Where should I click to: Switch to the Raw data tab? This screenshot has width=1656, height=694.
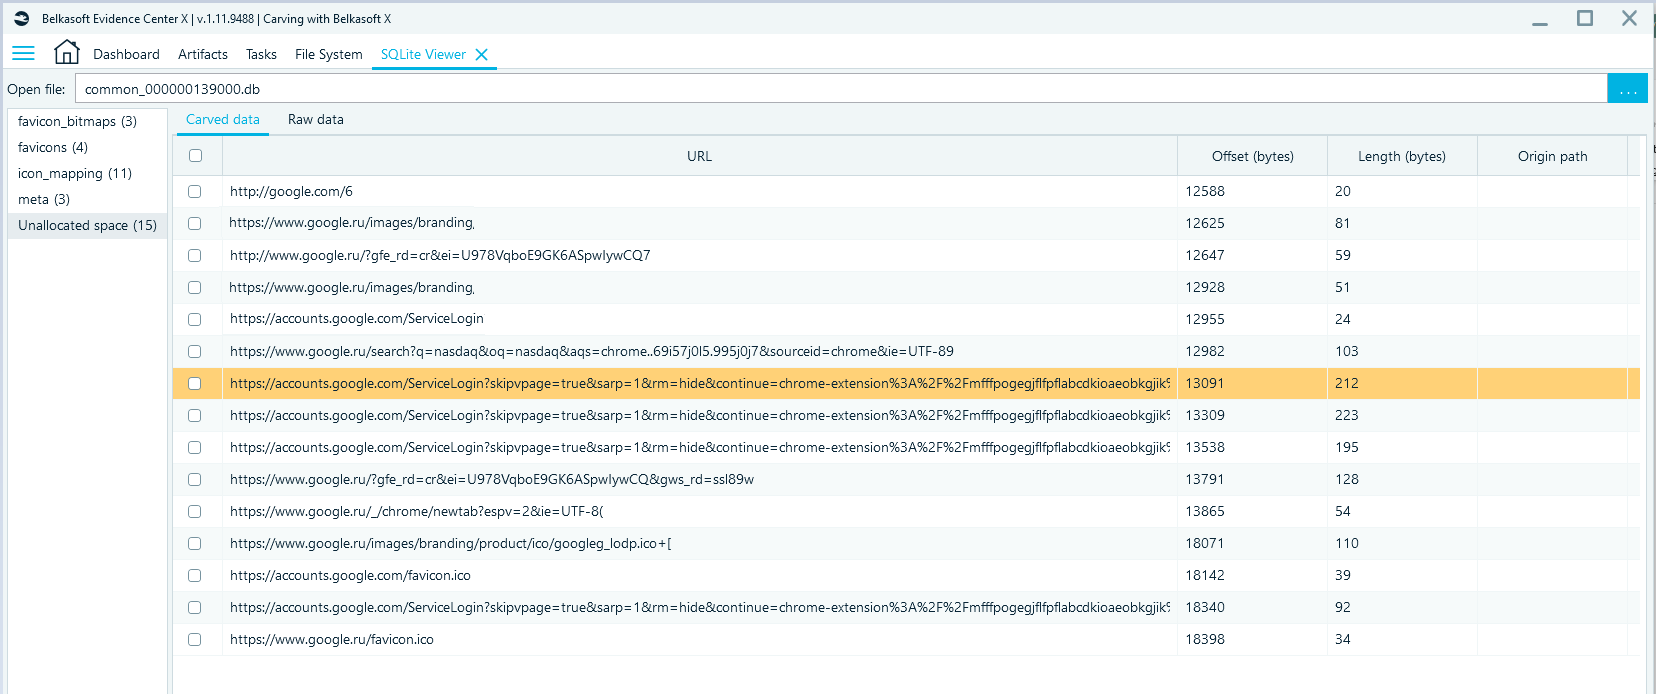click(x=316, y=120)
